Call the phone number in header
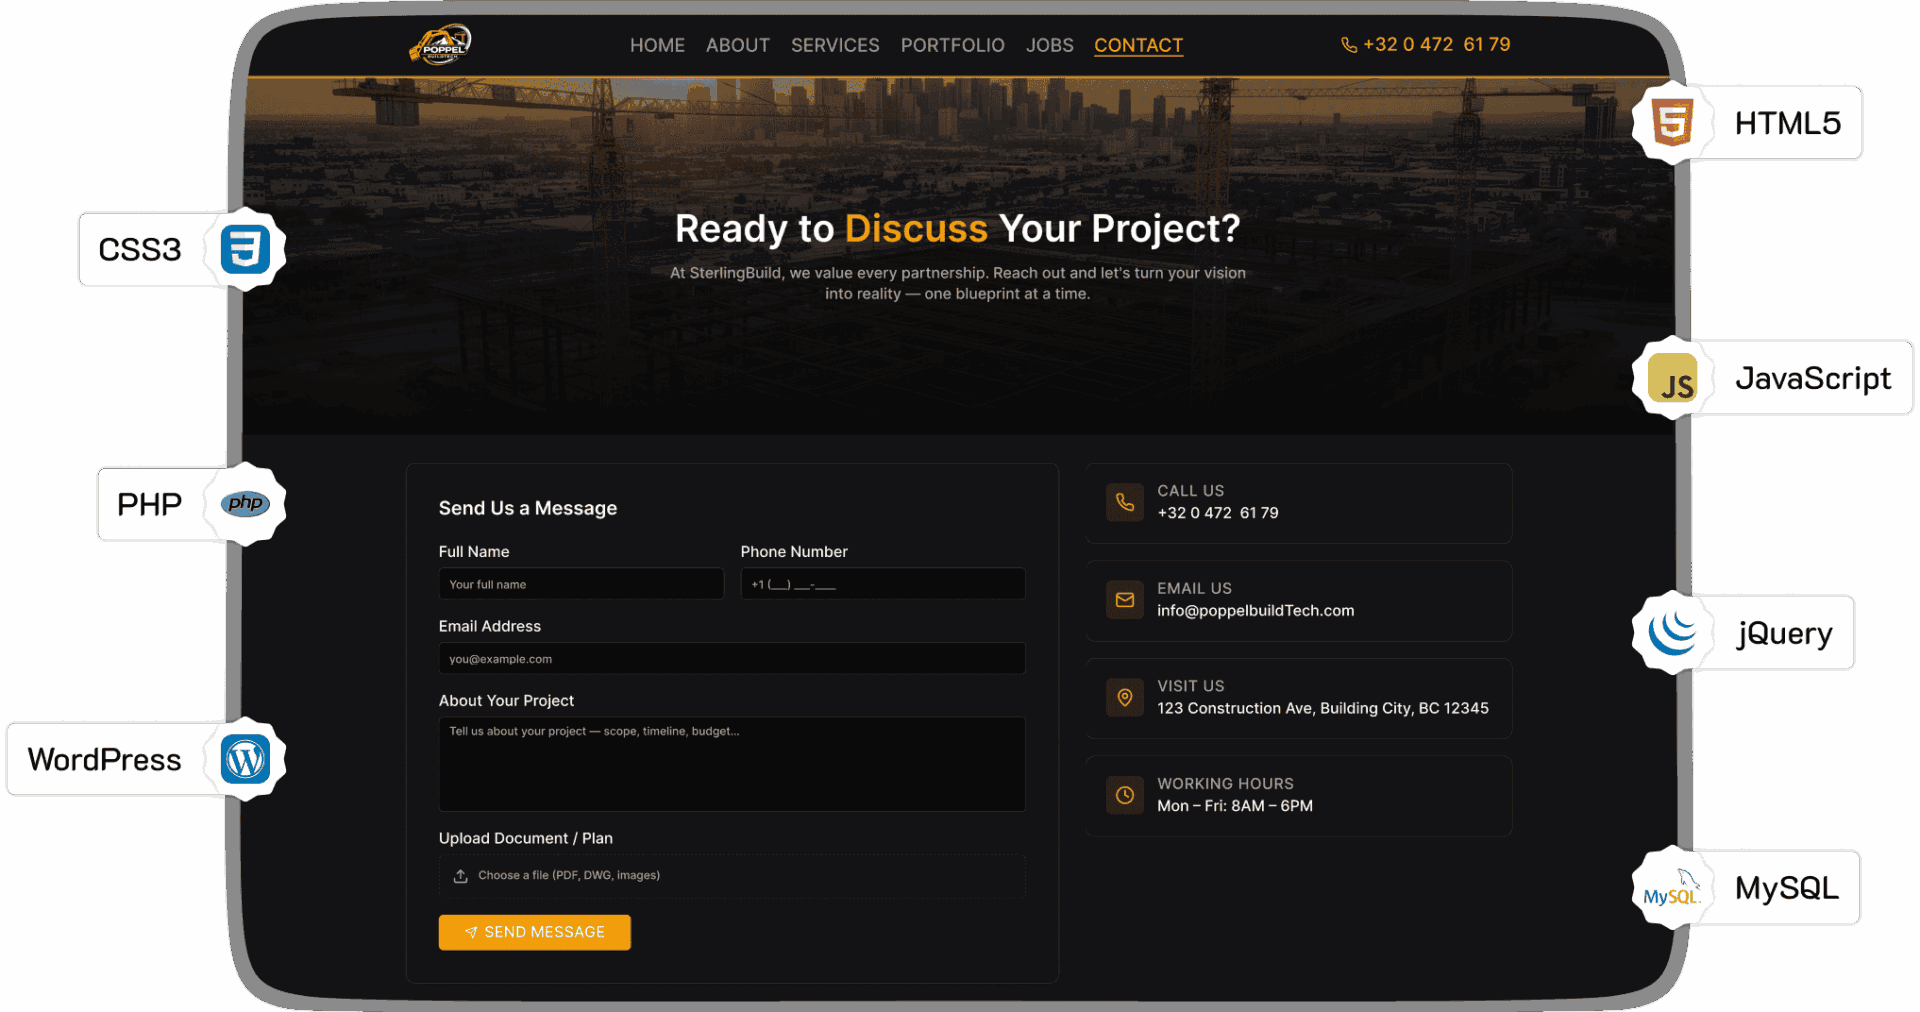The width and height of the screenshot is (1920, 1012). point(1426,45)
